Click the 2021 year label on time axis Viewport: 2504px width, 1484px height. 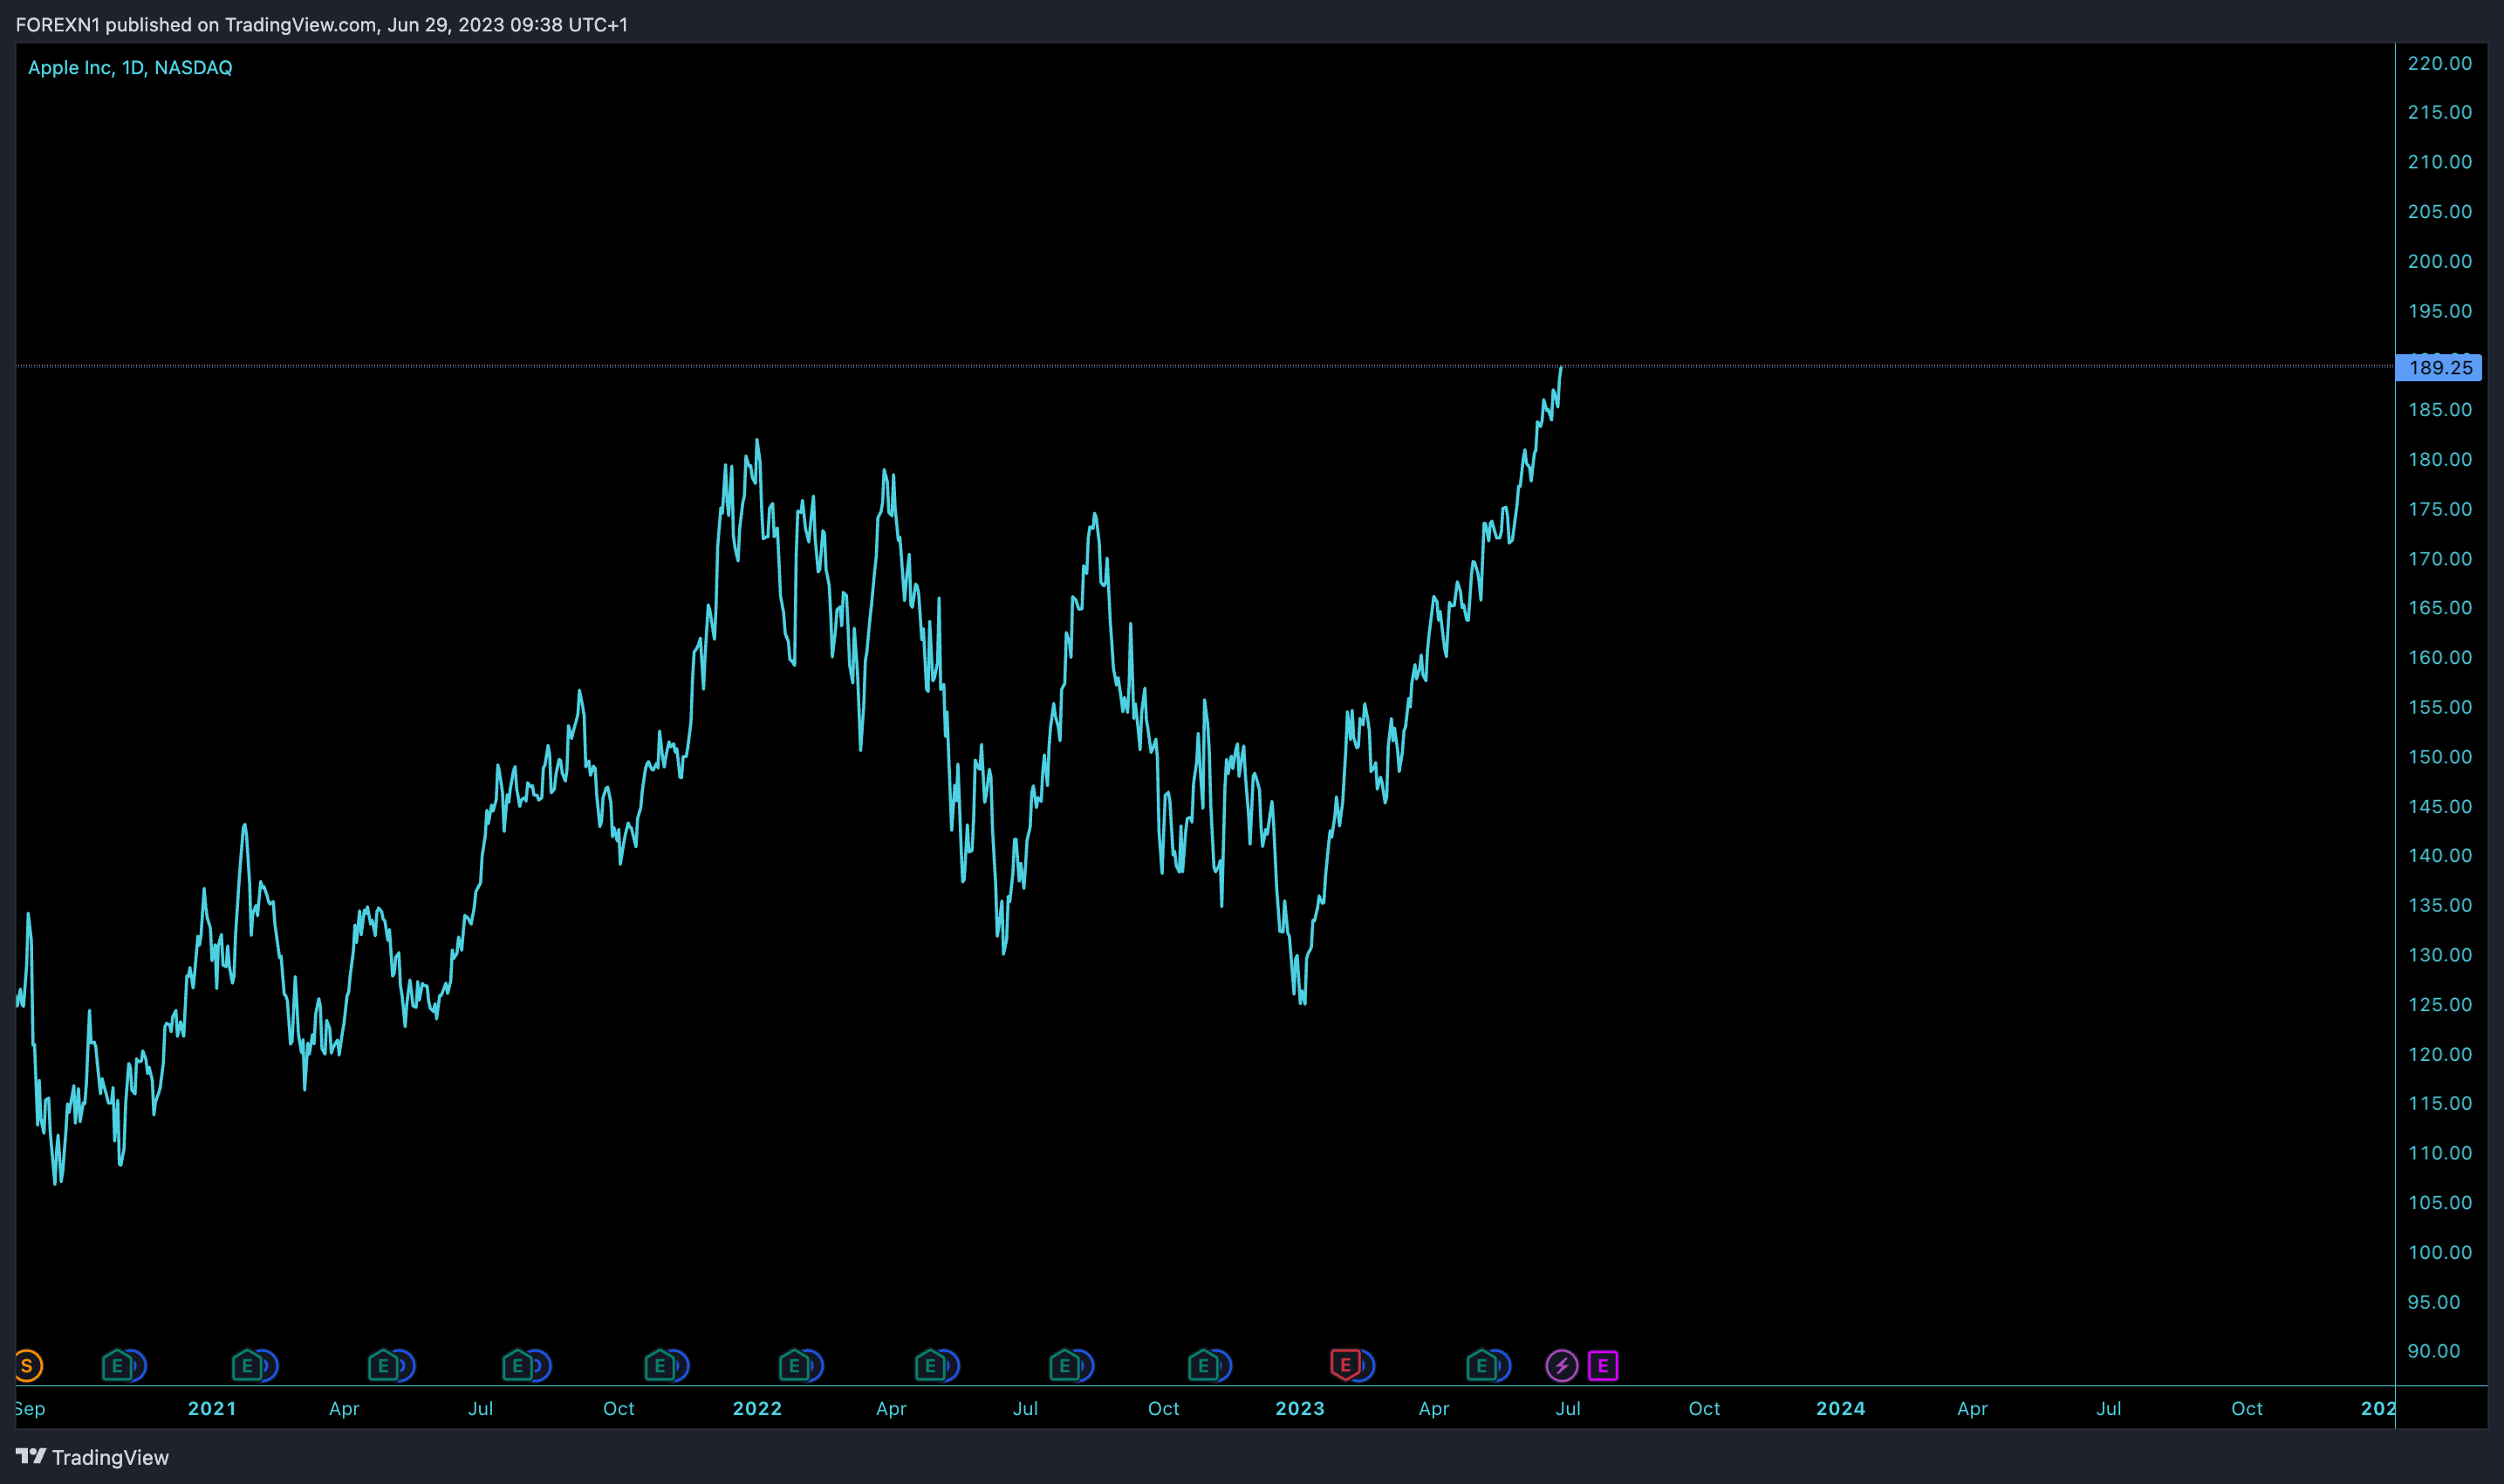212,1408
